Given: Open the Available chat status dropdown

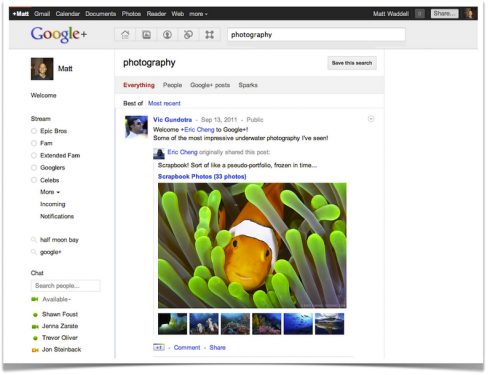Looking at the screenshot, I should coord(57,299).
